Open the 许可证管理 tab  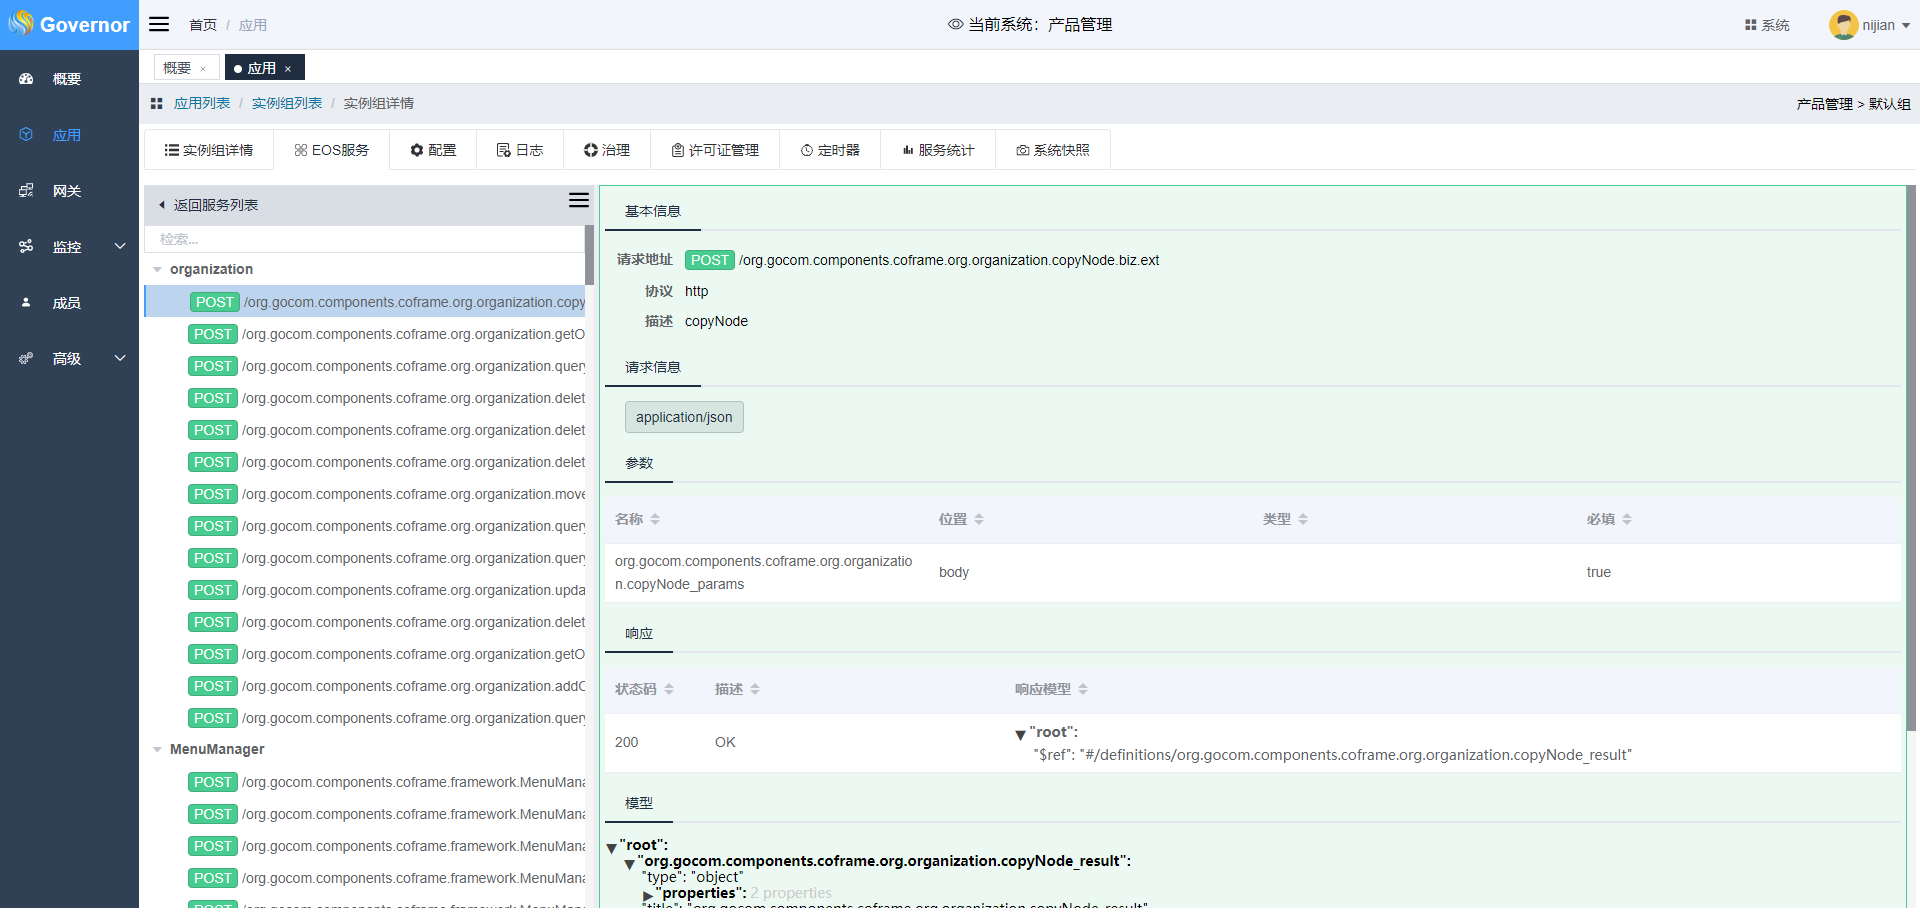[x=715, y=150]
